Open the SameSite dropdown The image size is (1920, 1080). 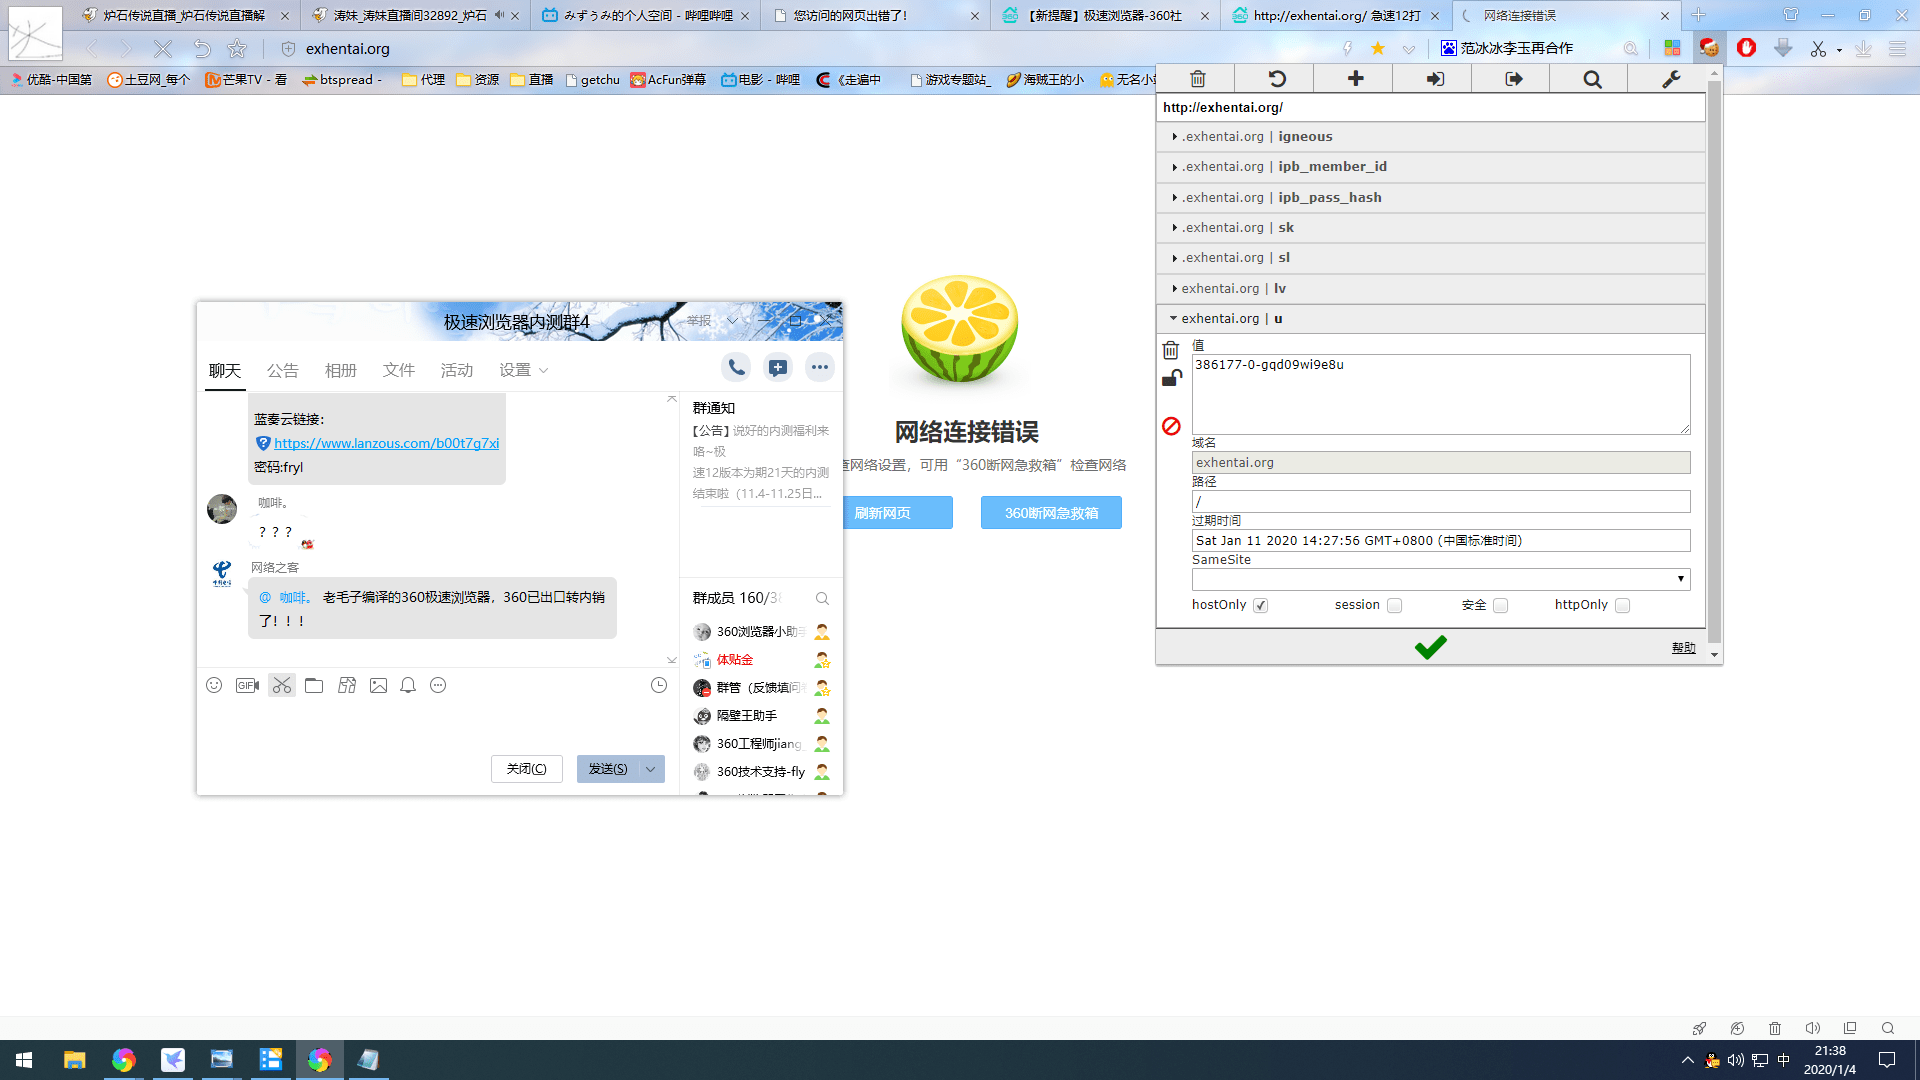(x=1440, y=579)
